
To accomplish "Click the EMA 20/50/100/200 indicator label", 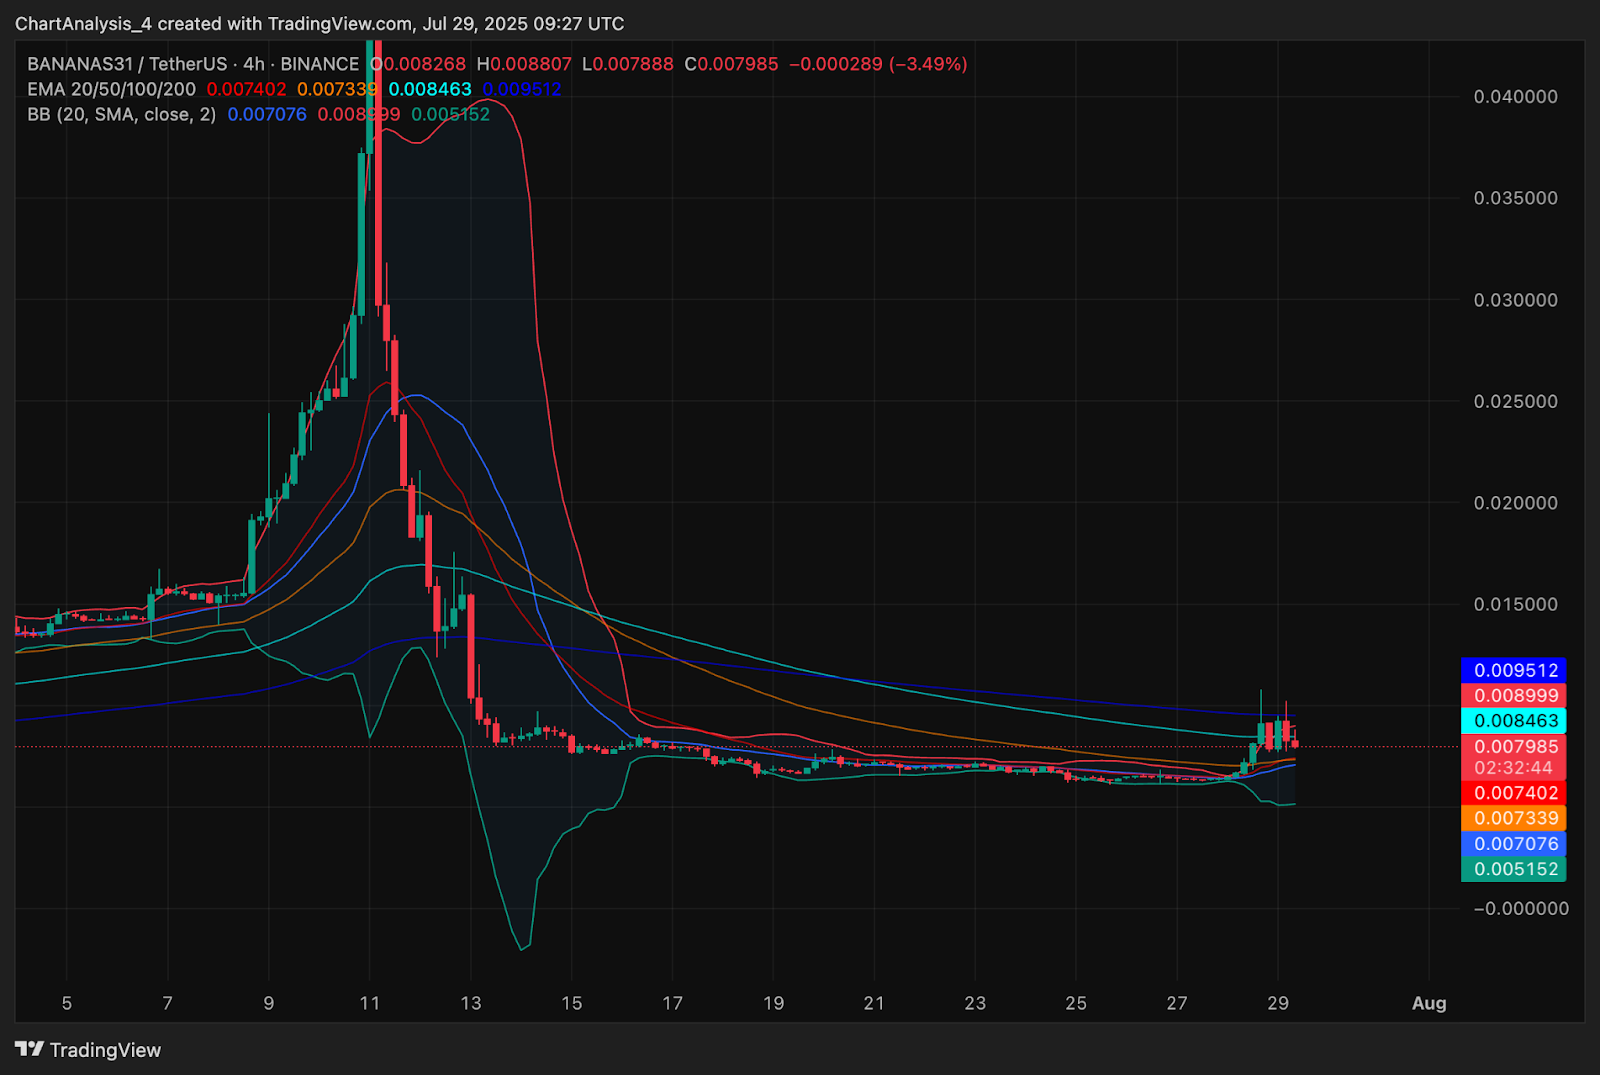I will [x=111, y=89].
